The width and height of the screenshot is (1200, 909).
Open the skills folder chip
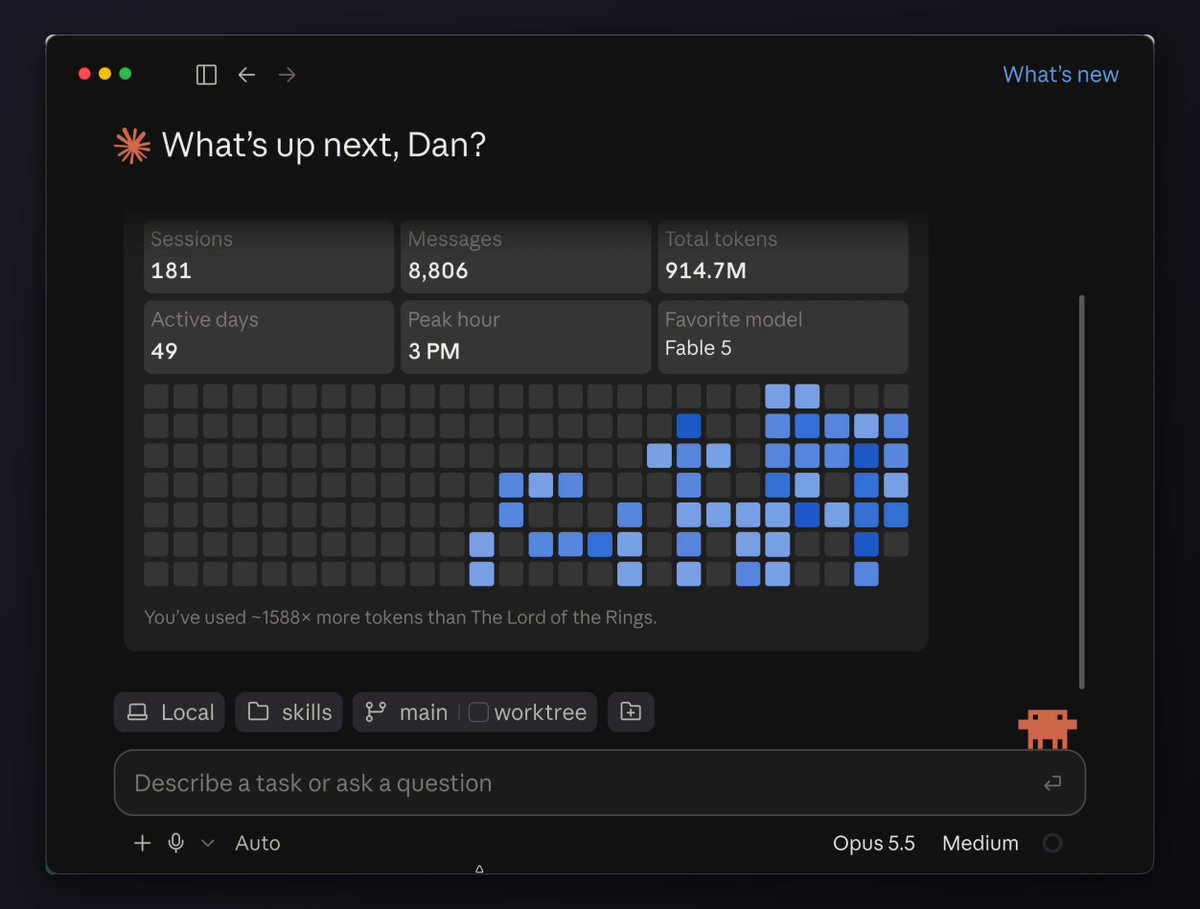(x=290, y=712)
